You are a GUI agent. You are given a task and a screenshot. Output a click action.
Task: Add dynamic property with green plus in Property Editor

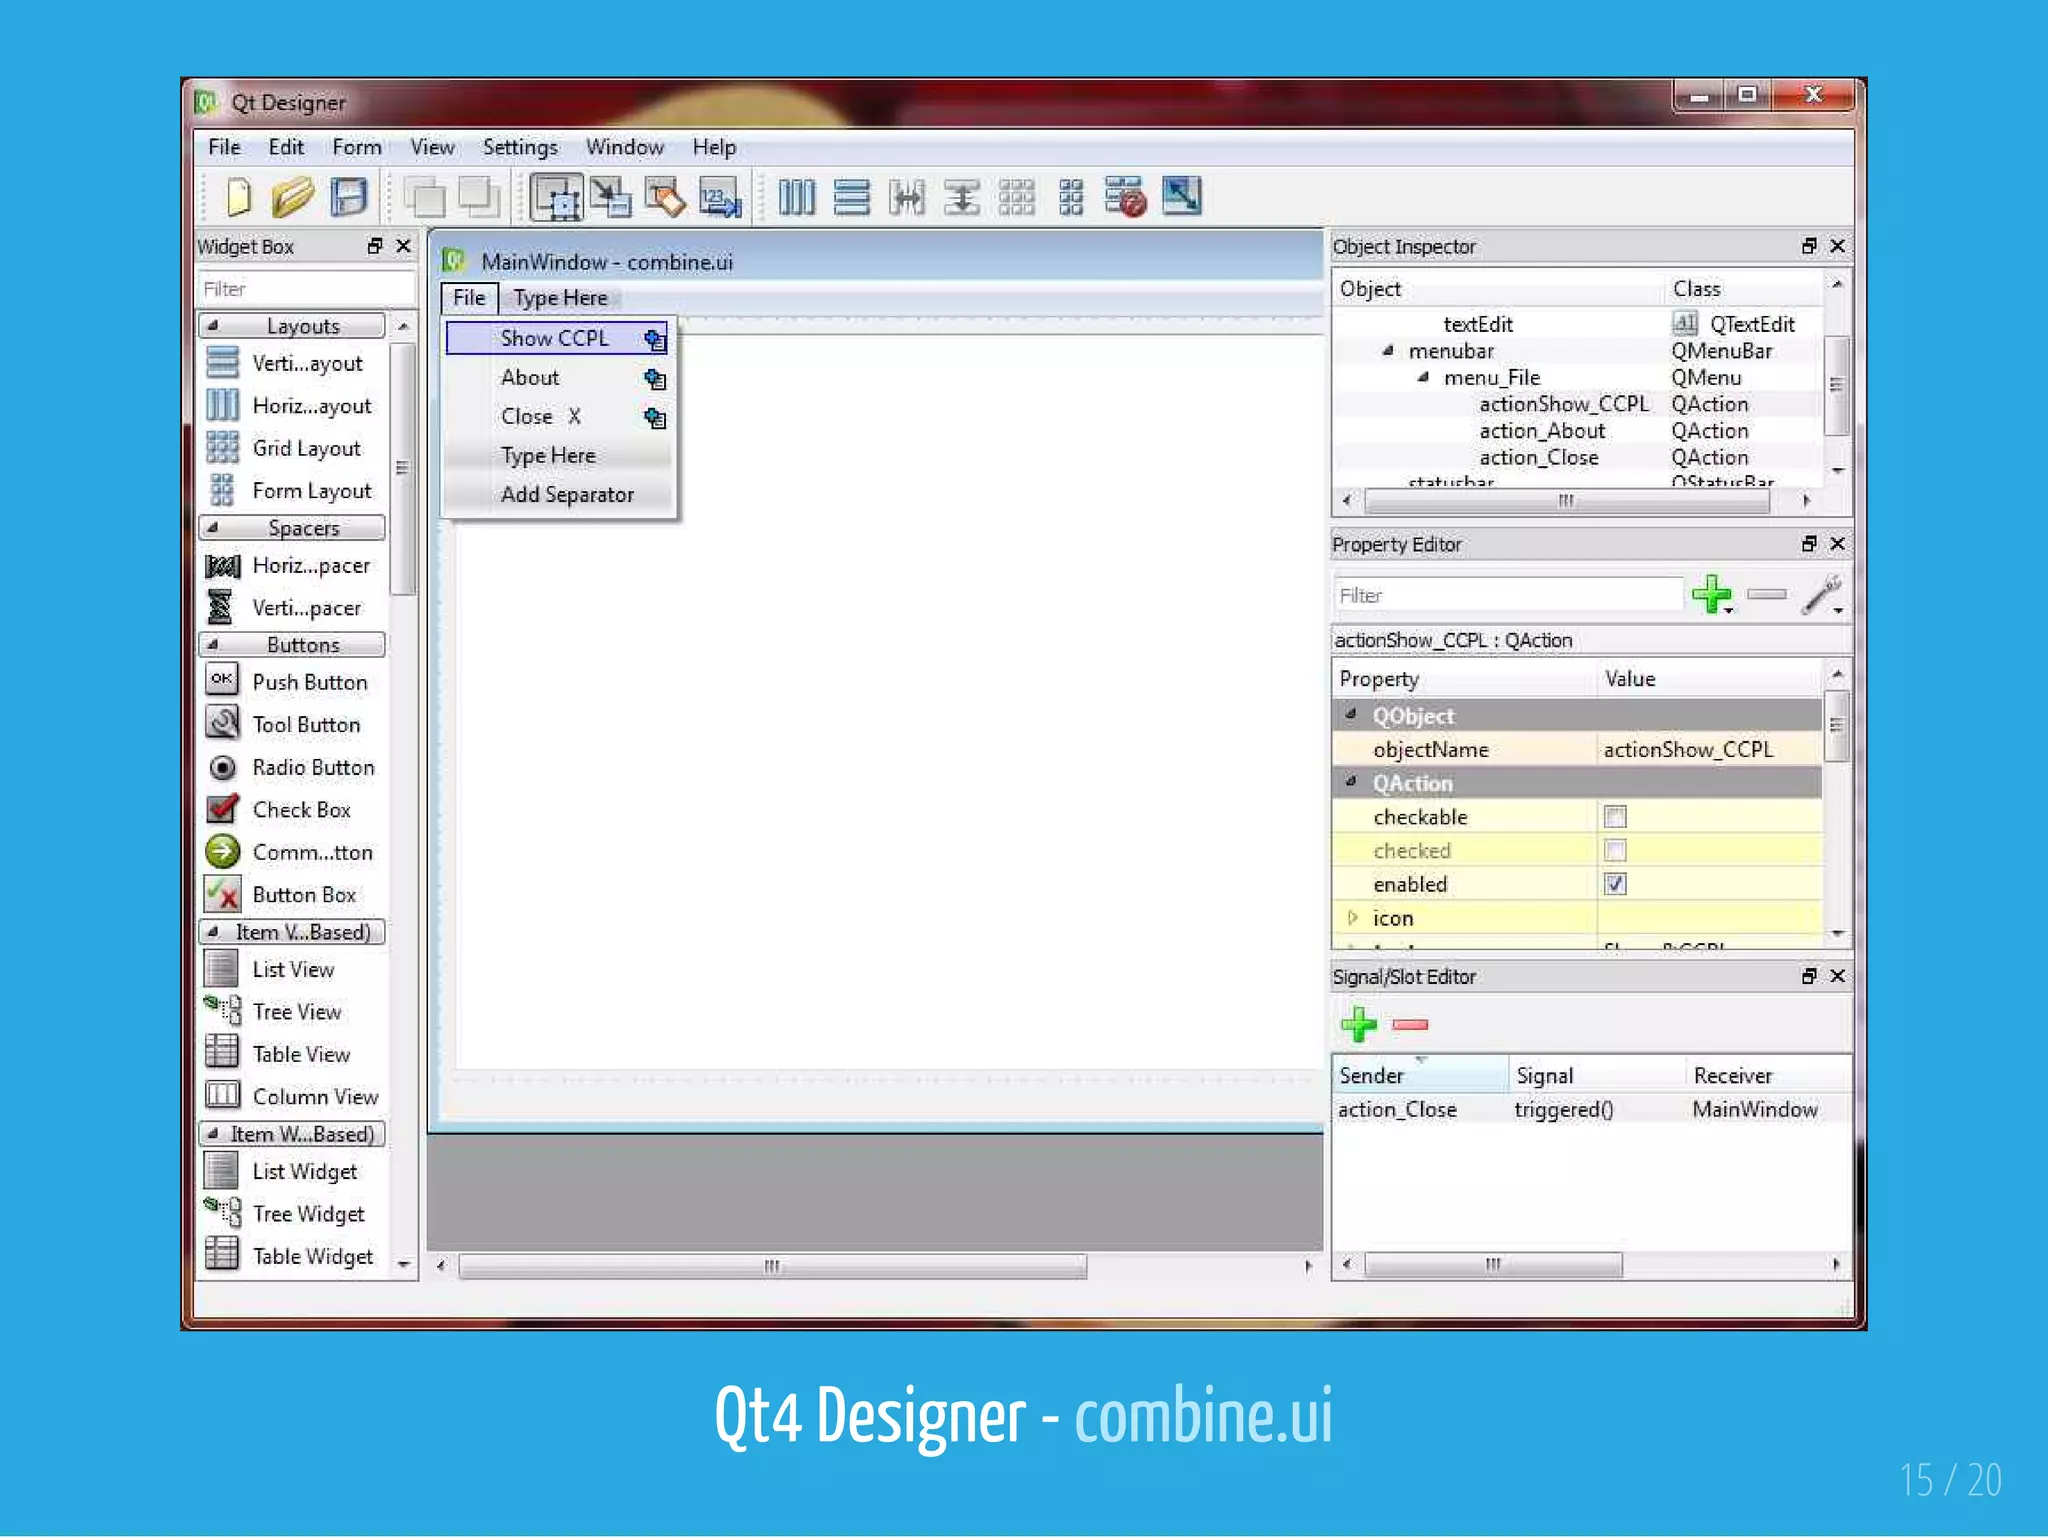pos(1712,594)
